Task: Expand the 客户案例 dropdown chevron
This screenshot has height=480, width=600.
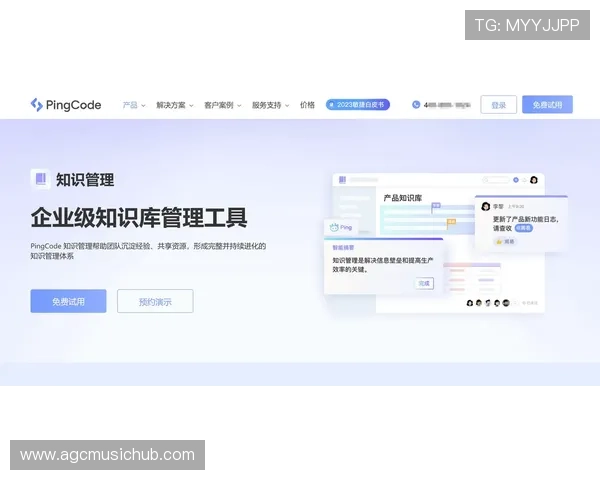Action: [239, 106]
